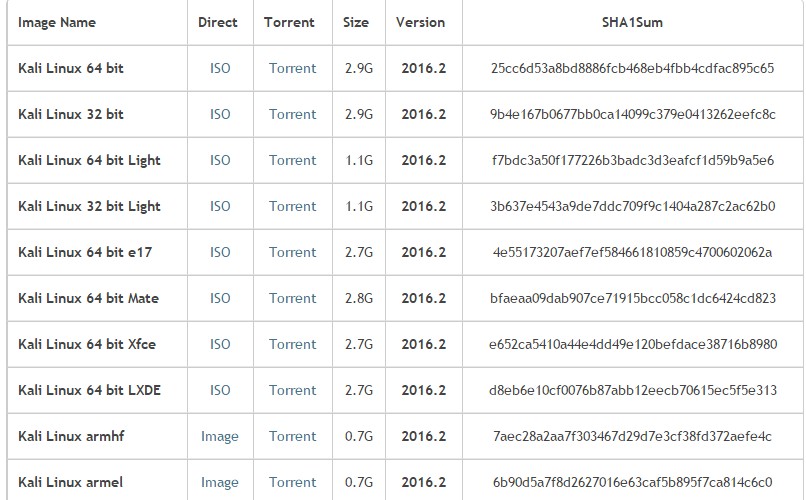Open Torrent for Kali Linux 64 bit LXDE
Image resolution: width=806 pixels, height=500 pixels.
(292, 390)
